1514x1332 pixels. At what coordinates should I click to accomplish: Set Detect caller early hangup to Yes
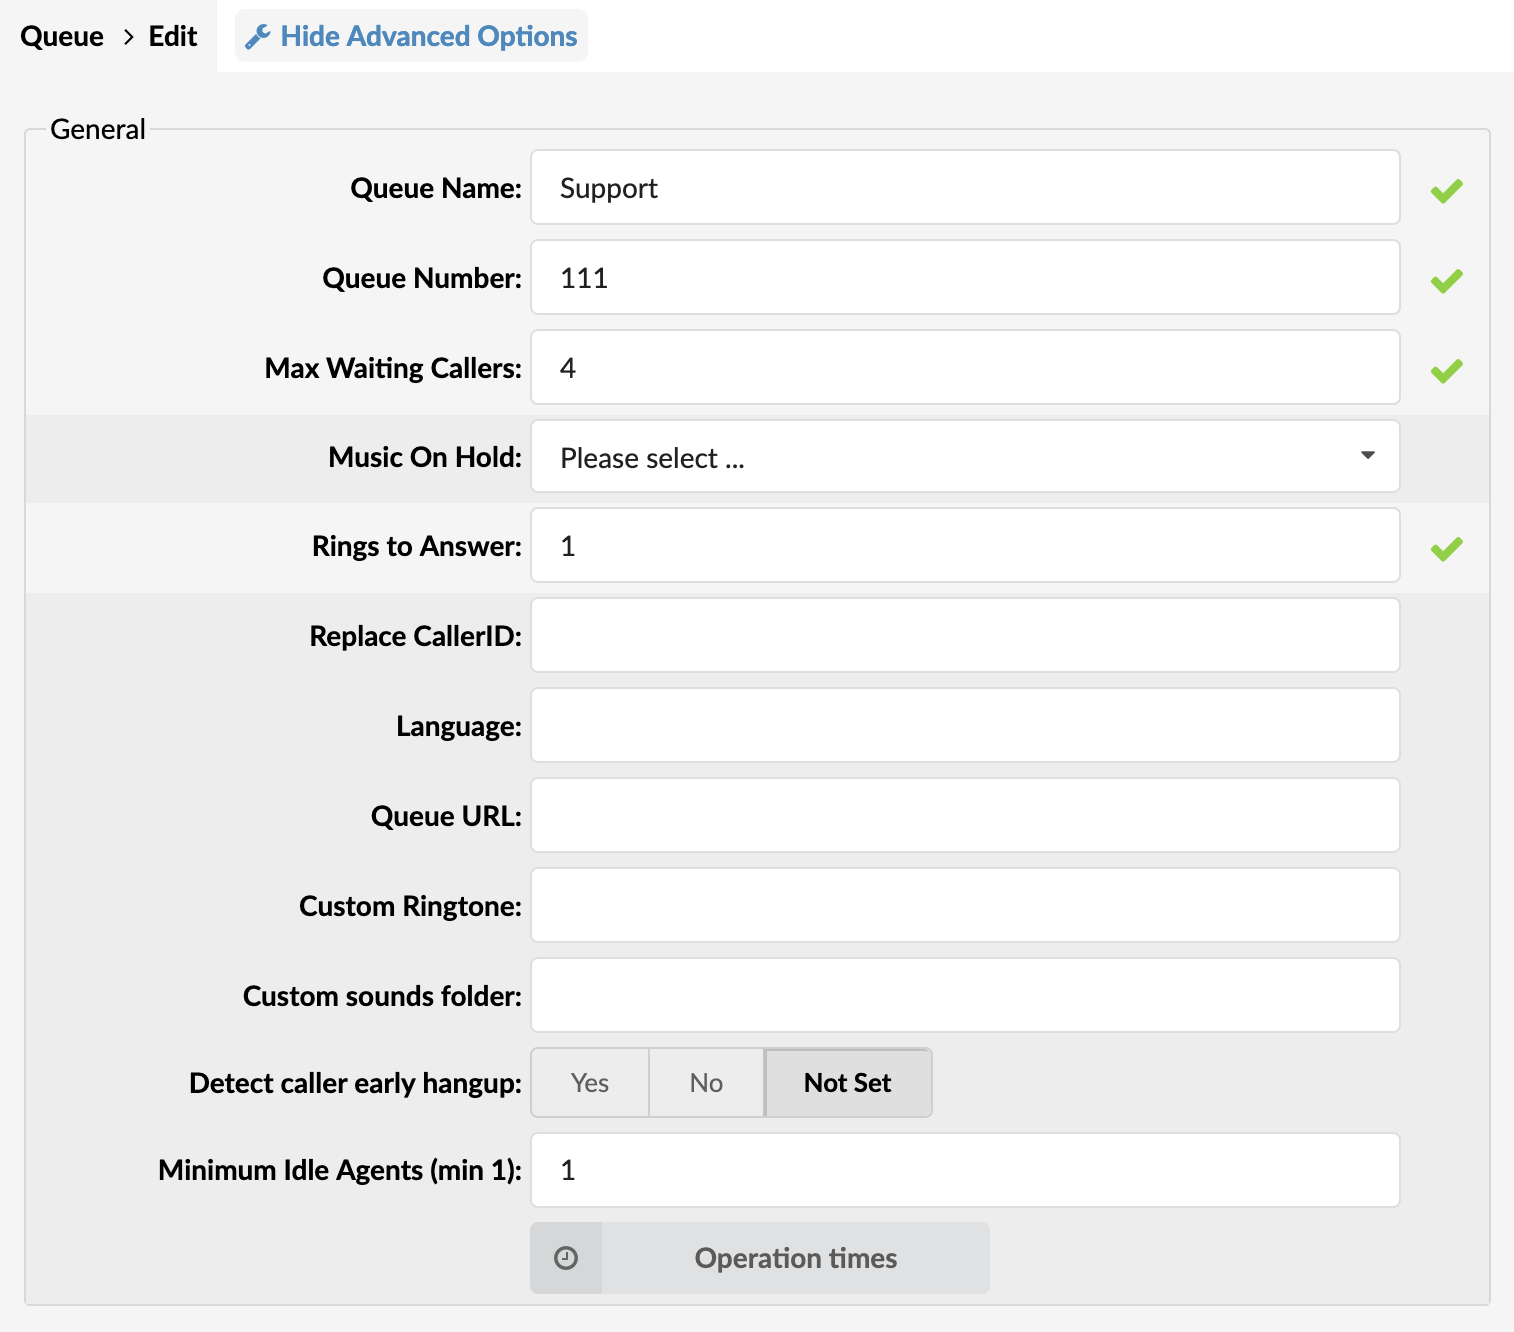pyautogui.click(x=590, y=1083)
